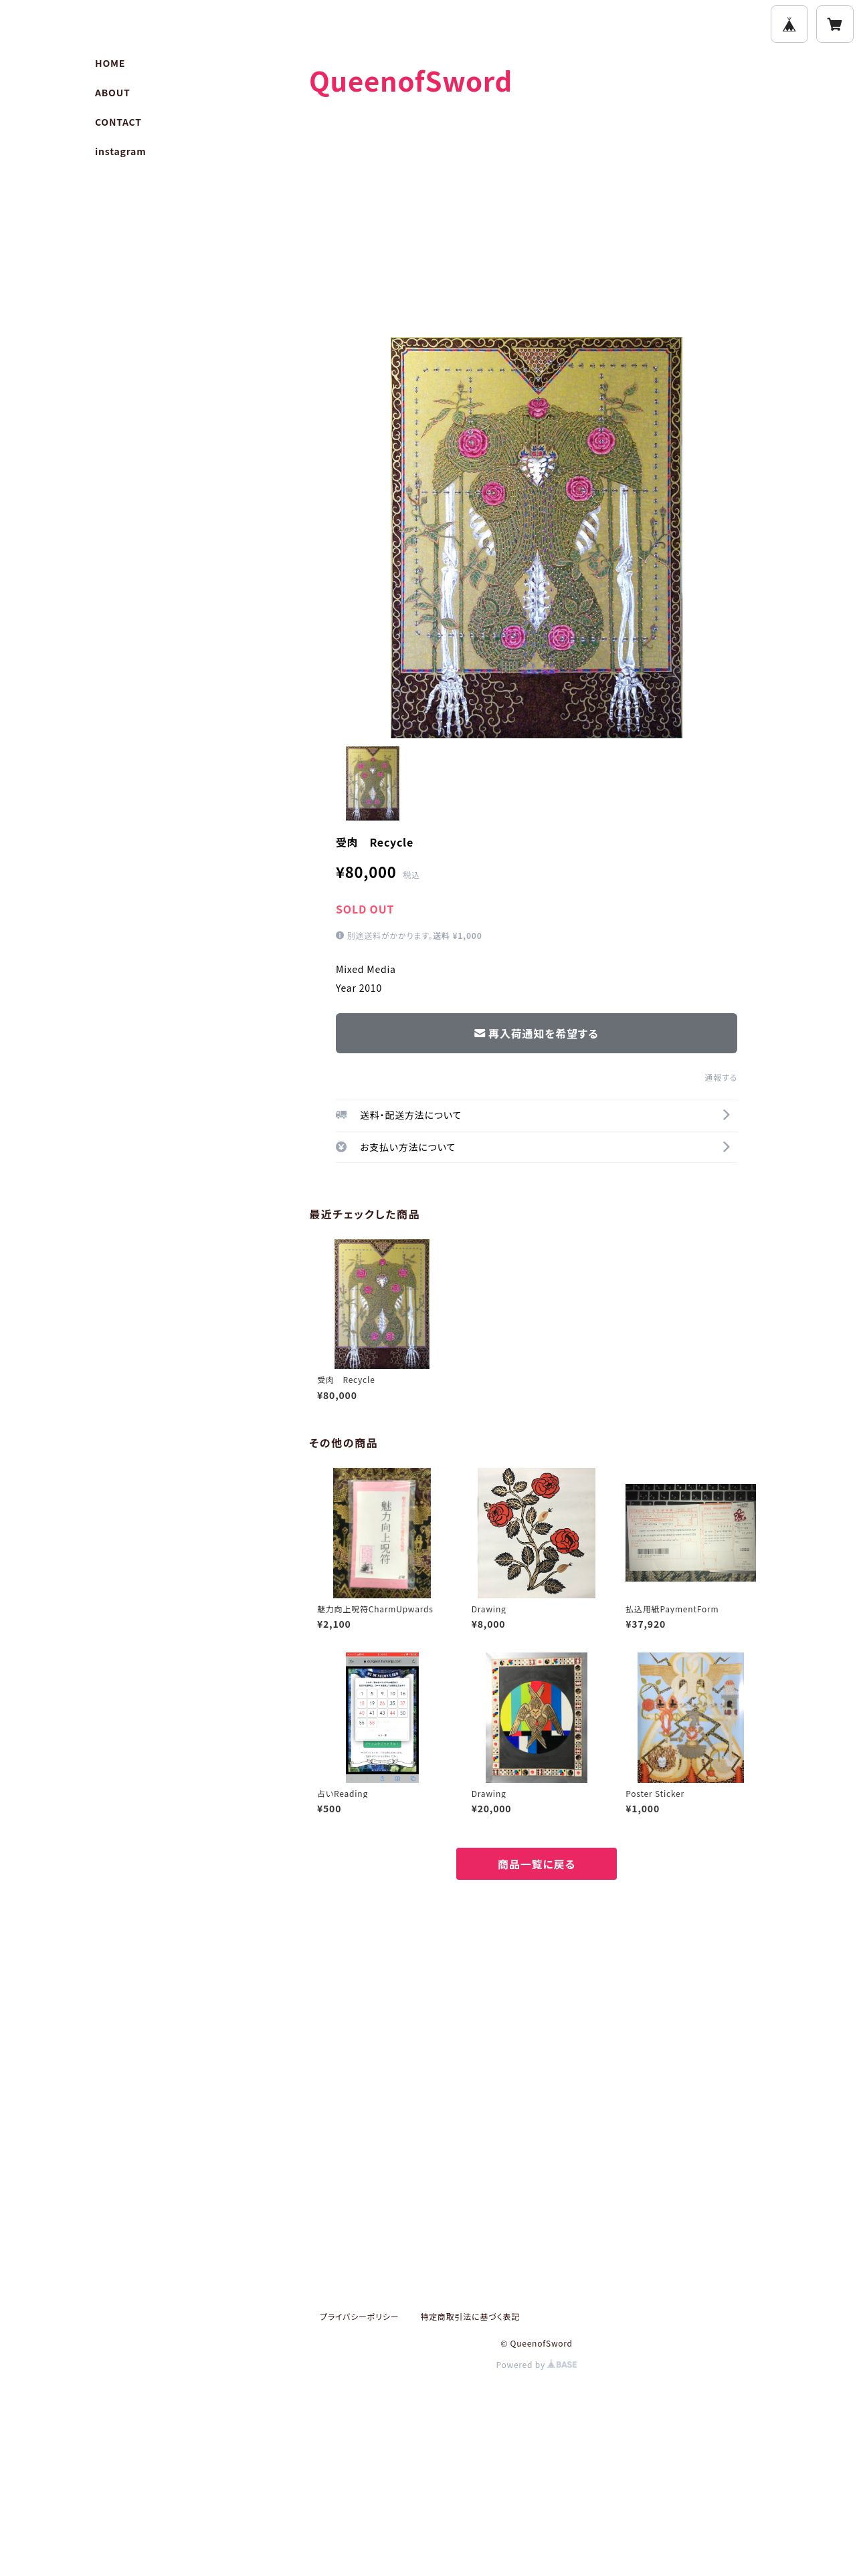Open the CONTACT menu item
Screen dimensions: 859x2576
point(118,122)
